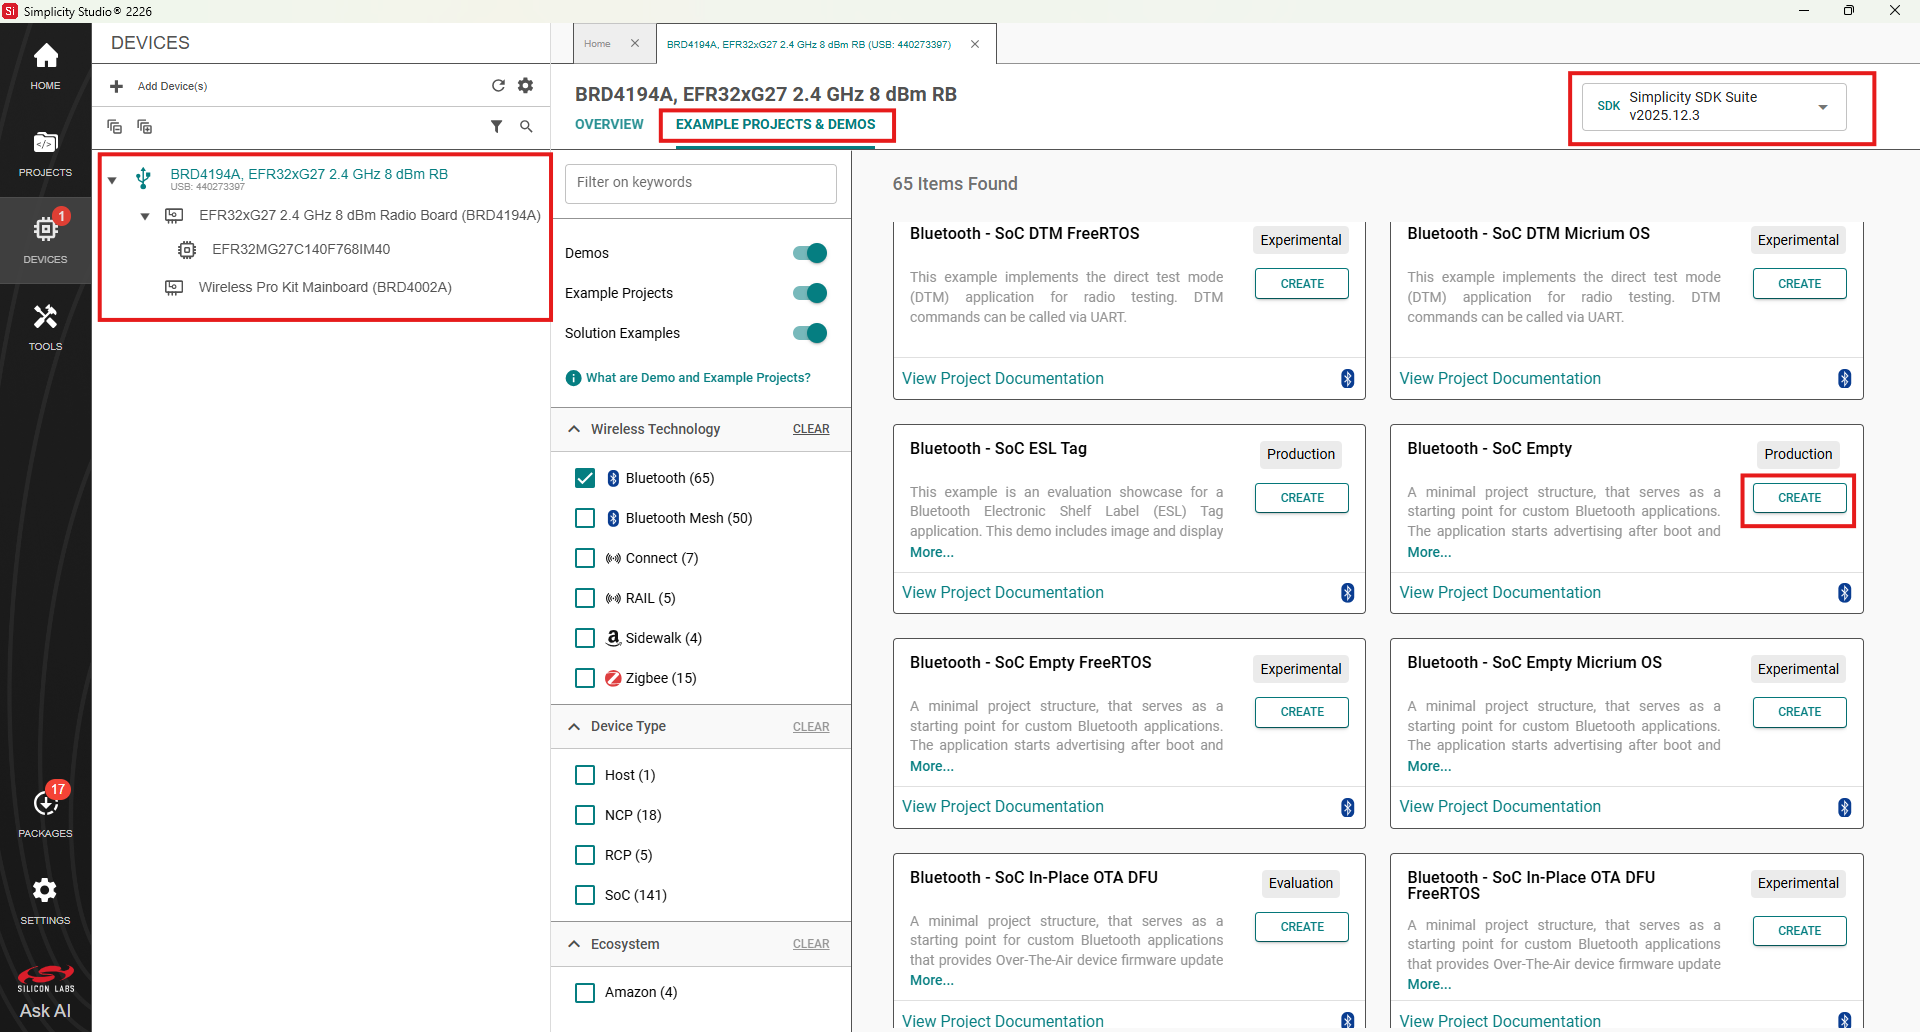
Task: Create the Bluetooth - SoC Empty project
Action: [x=1799, y=498]
